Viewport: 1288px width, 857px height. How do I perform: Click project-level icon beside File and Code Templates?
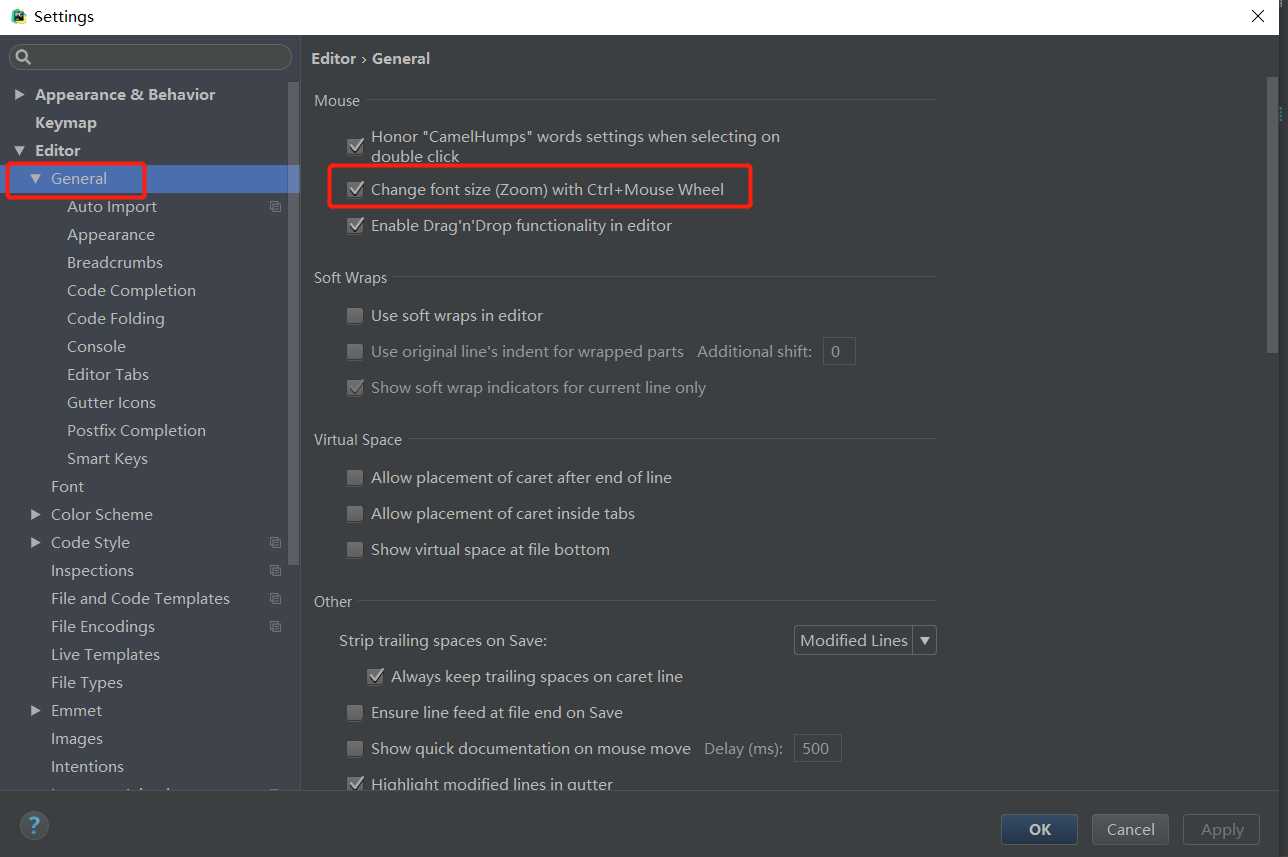point(275,599)
